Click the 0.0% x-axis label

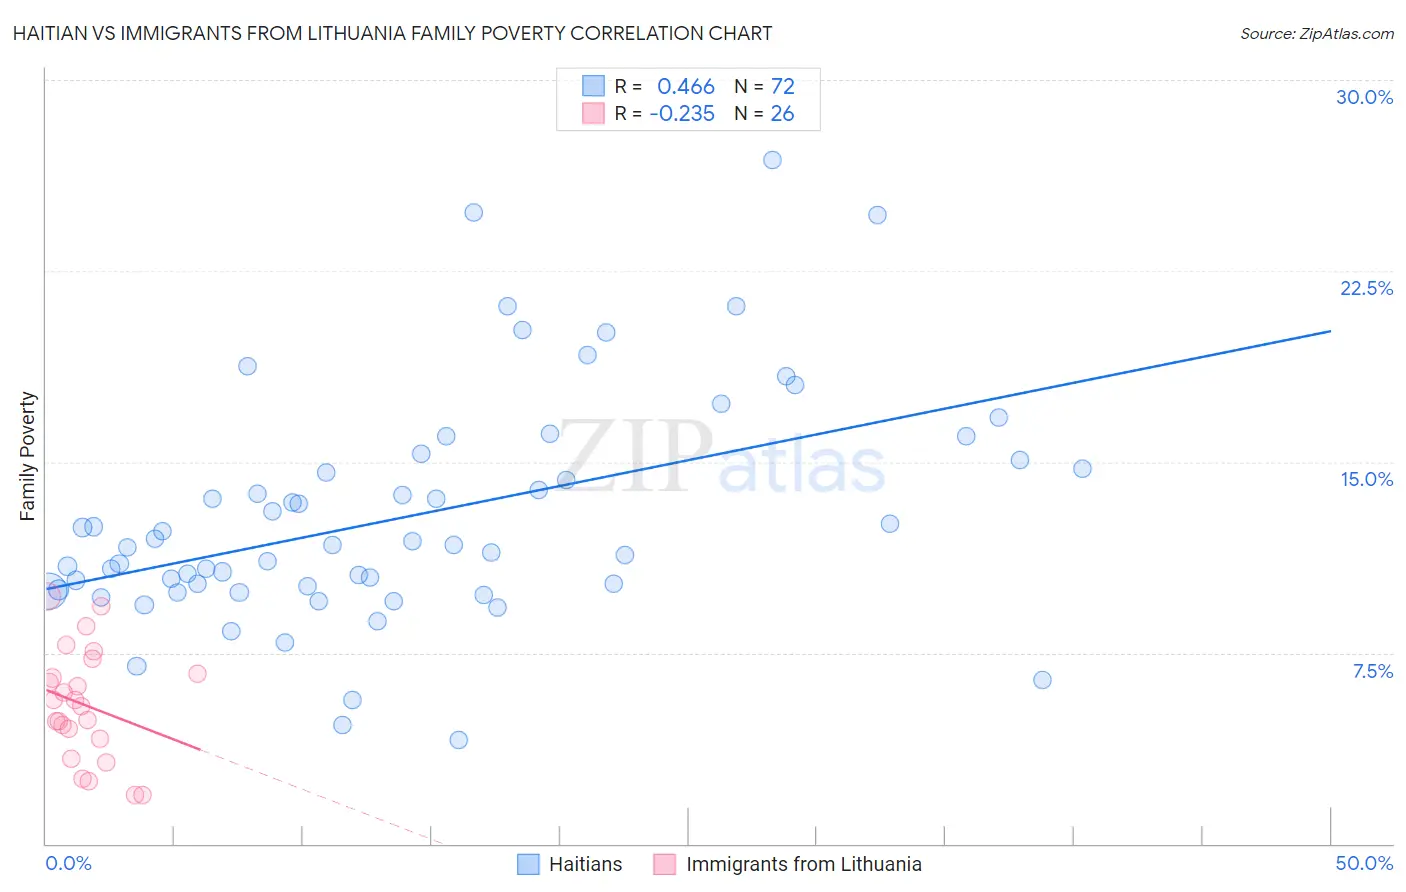pyautogui.click(x=68, y=863)
